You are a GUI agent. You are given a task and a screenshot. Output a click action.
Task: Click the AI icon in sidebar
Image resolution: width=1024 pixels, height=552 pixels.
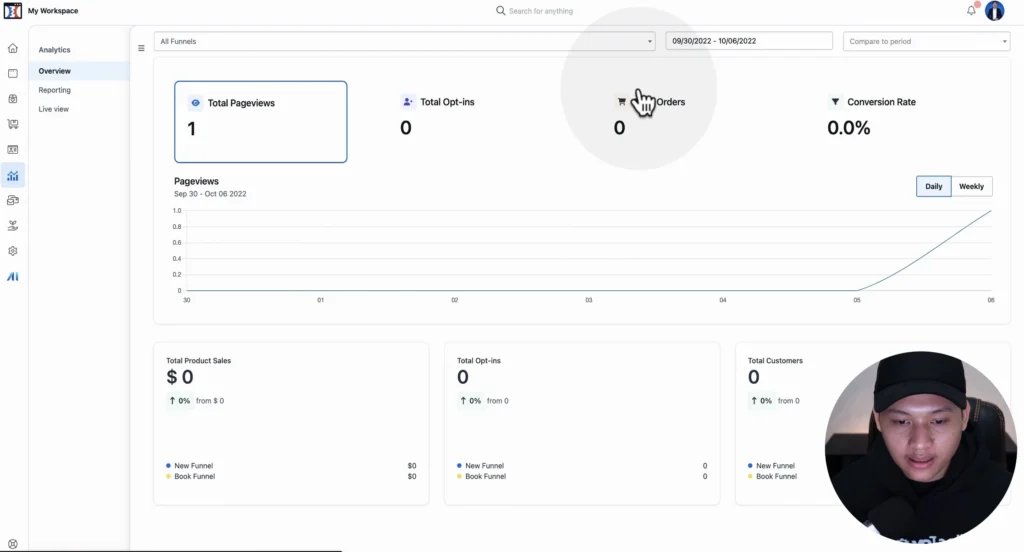tap(13, 277)
